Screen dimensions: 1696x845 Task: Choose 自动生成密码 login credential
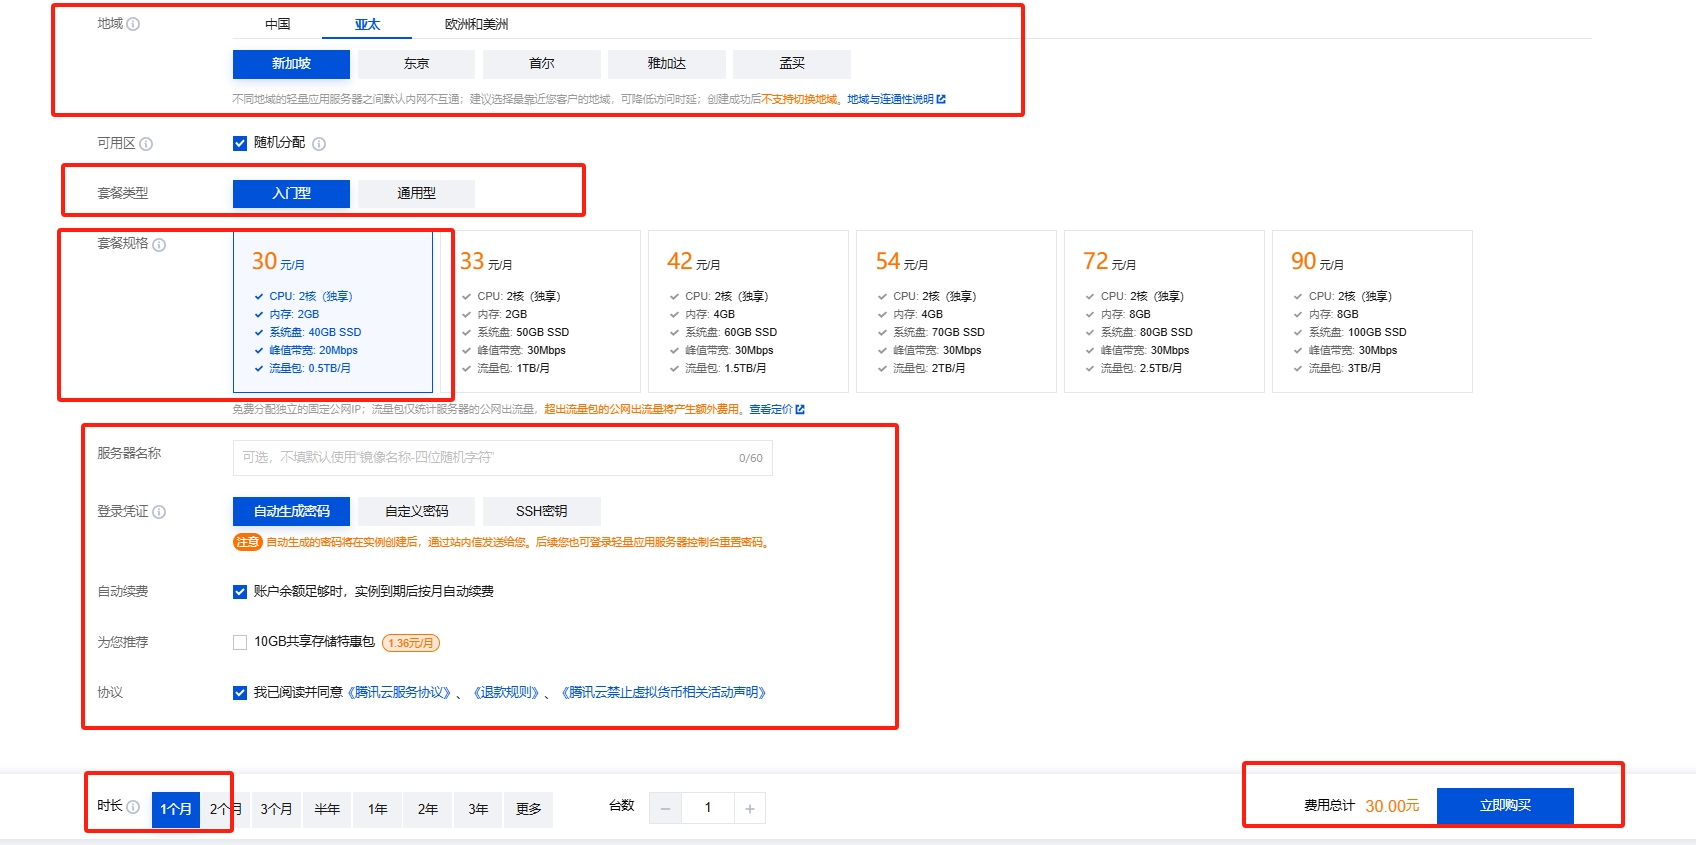tap(291, 512)
